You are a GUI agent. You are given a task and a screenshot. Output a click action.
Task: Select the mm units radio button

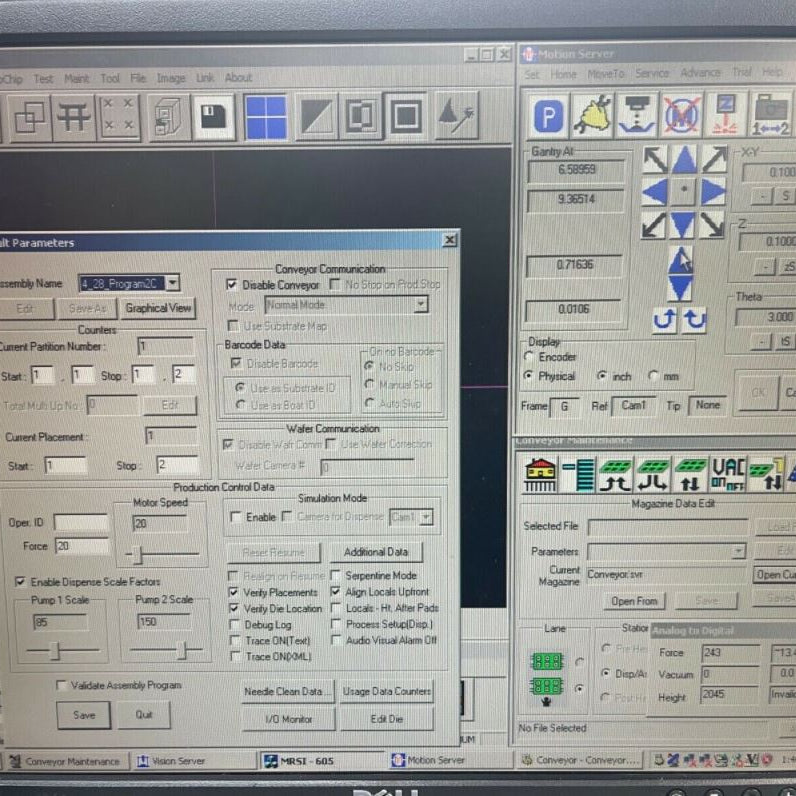pyautogui.click(x=654, y=376)
